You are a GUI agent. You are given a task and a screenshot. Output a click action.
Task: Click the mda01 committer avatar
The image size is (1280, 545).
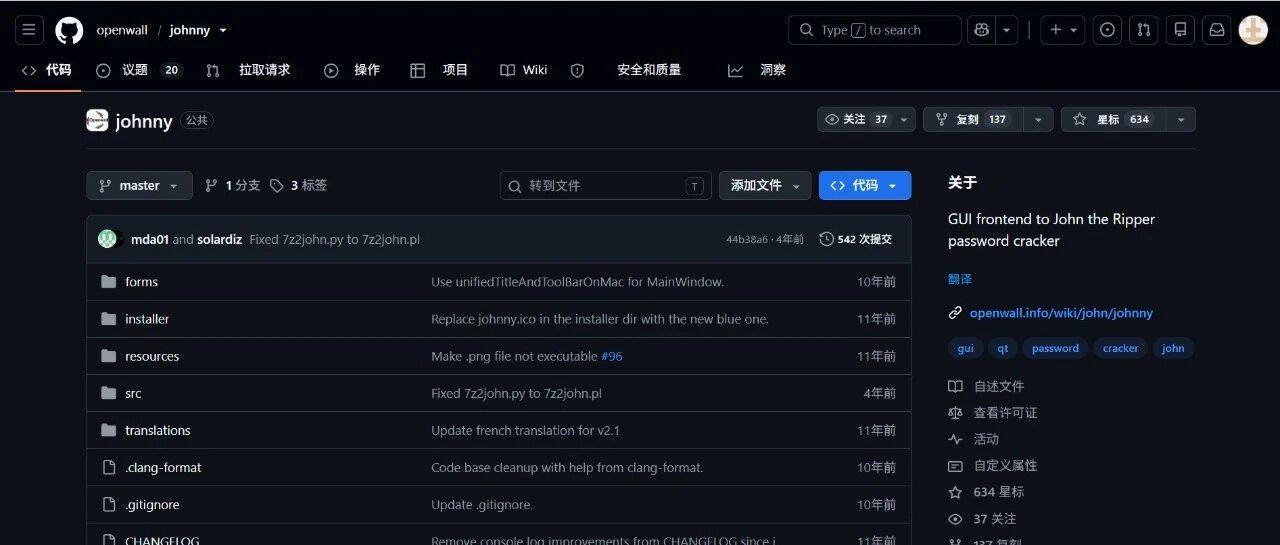[107, 239]
